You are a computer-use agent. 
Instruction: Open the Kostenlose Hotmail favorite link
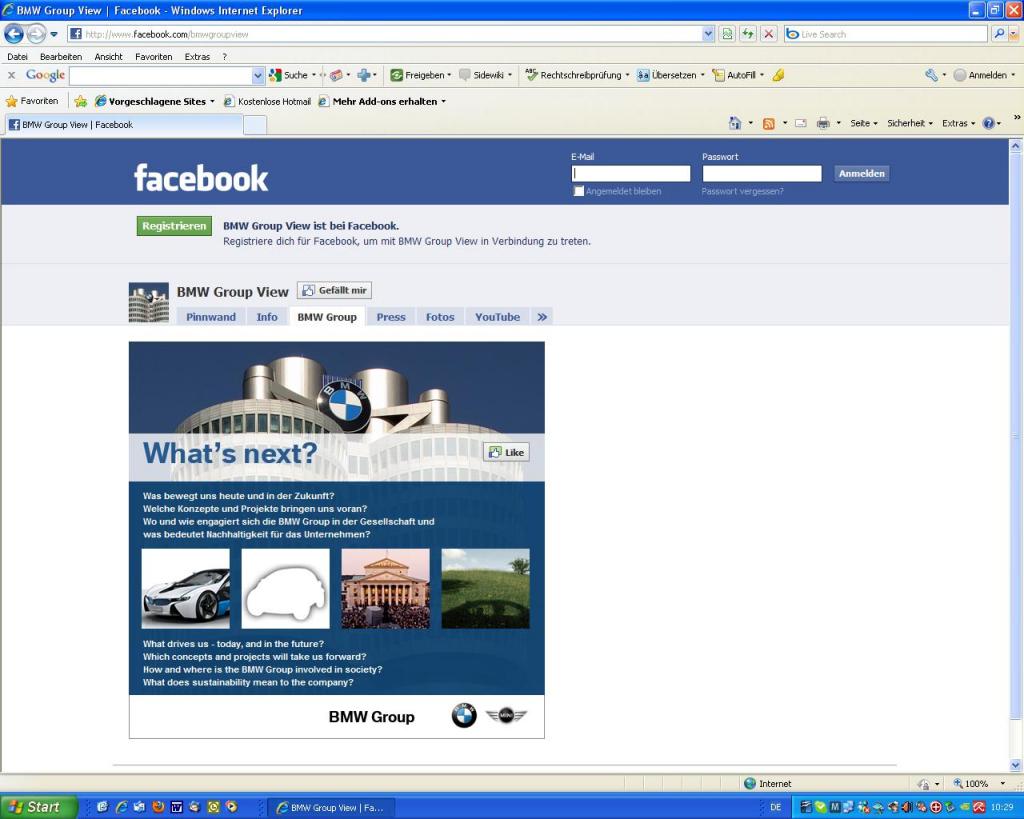267,101
